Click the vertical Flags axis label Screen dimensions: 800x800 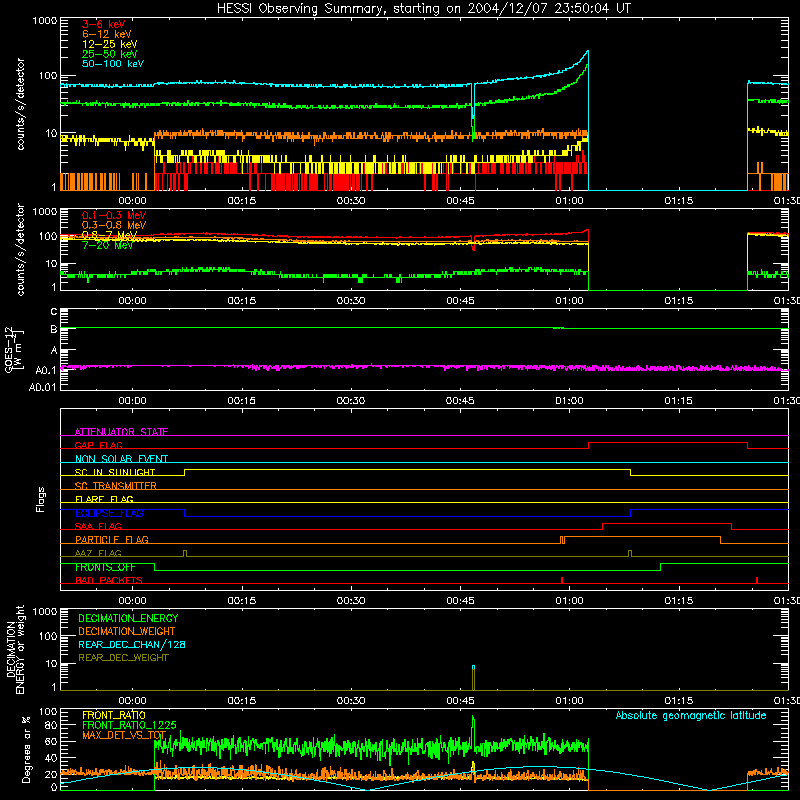click(x=41, y=499)
